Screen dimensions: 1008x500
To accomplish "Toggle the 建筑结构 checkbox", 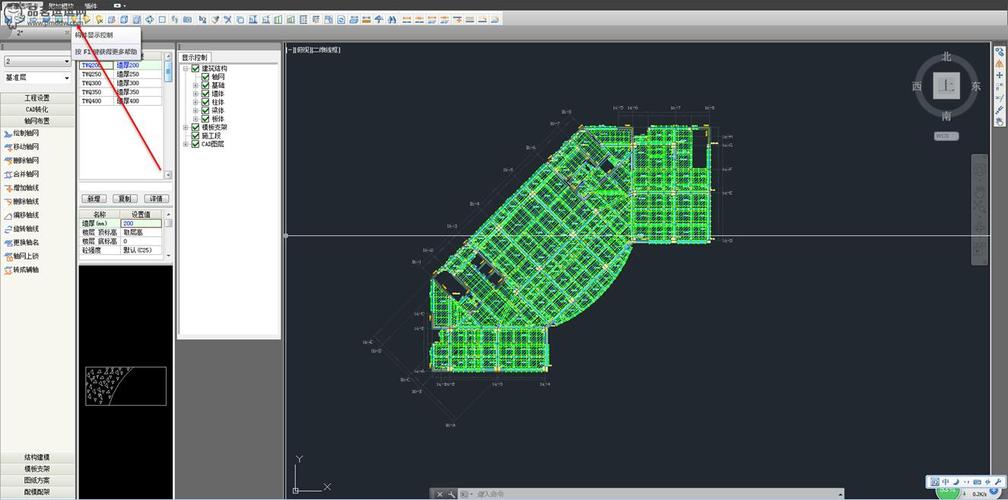I will click(x=196, y=69).
